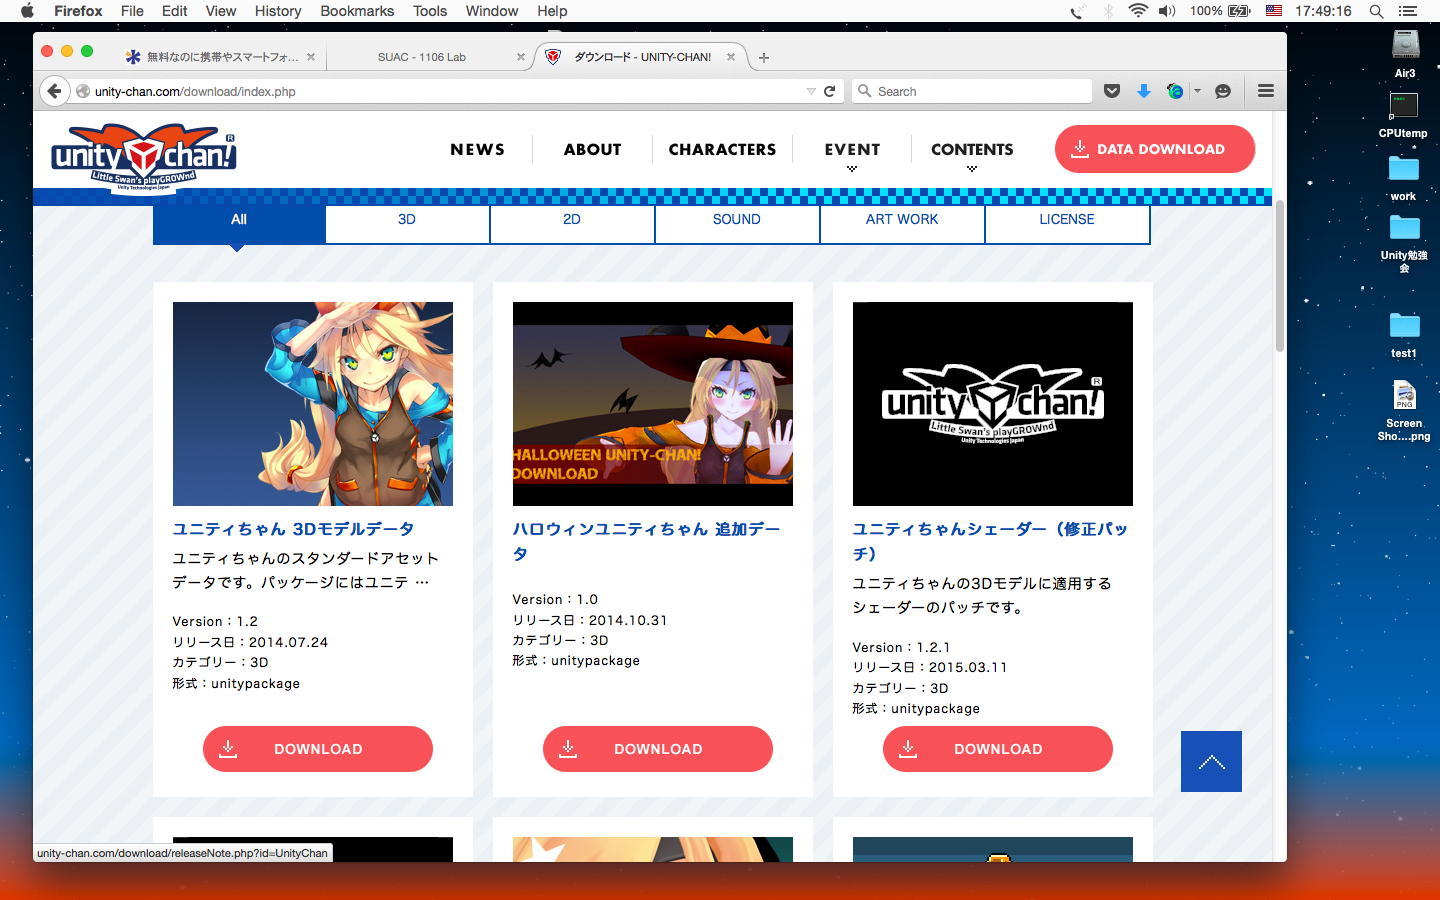Open Notification Center from the menu bar

point(1410,11)
